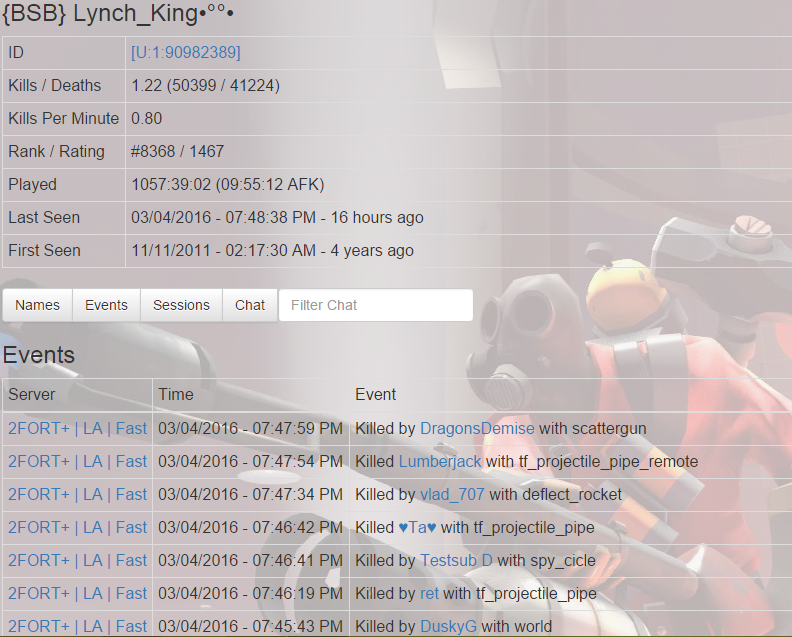This screenshot has height=637, width=792.
Task: Open player DragonsDemise profile link
Action: [x=477, y=428]
